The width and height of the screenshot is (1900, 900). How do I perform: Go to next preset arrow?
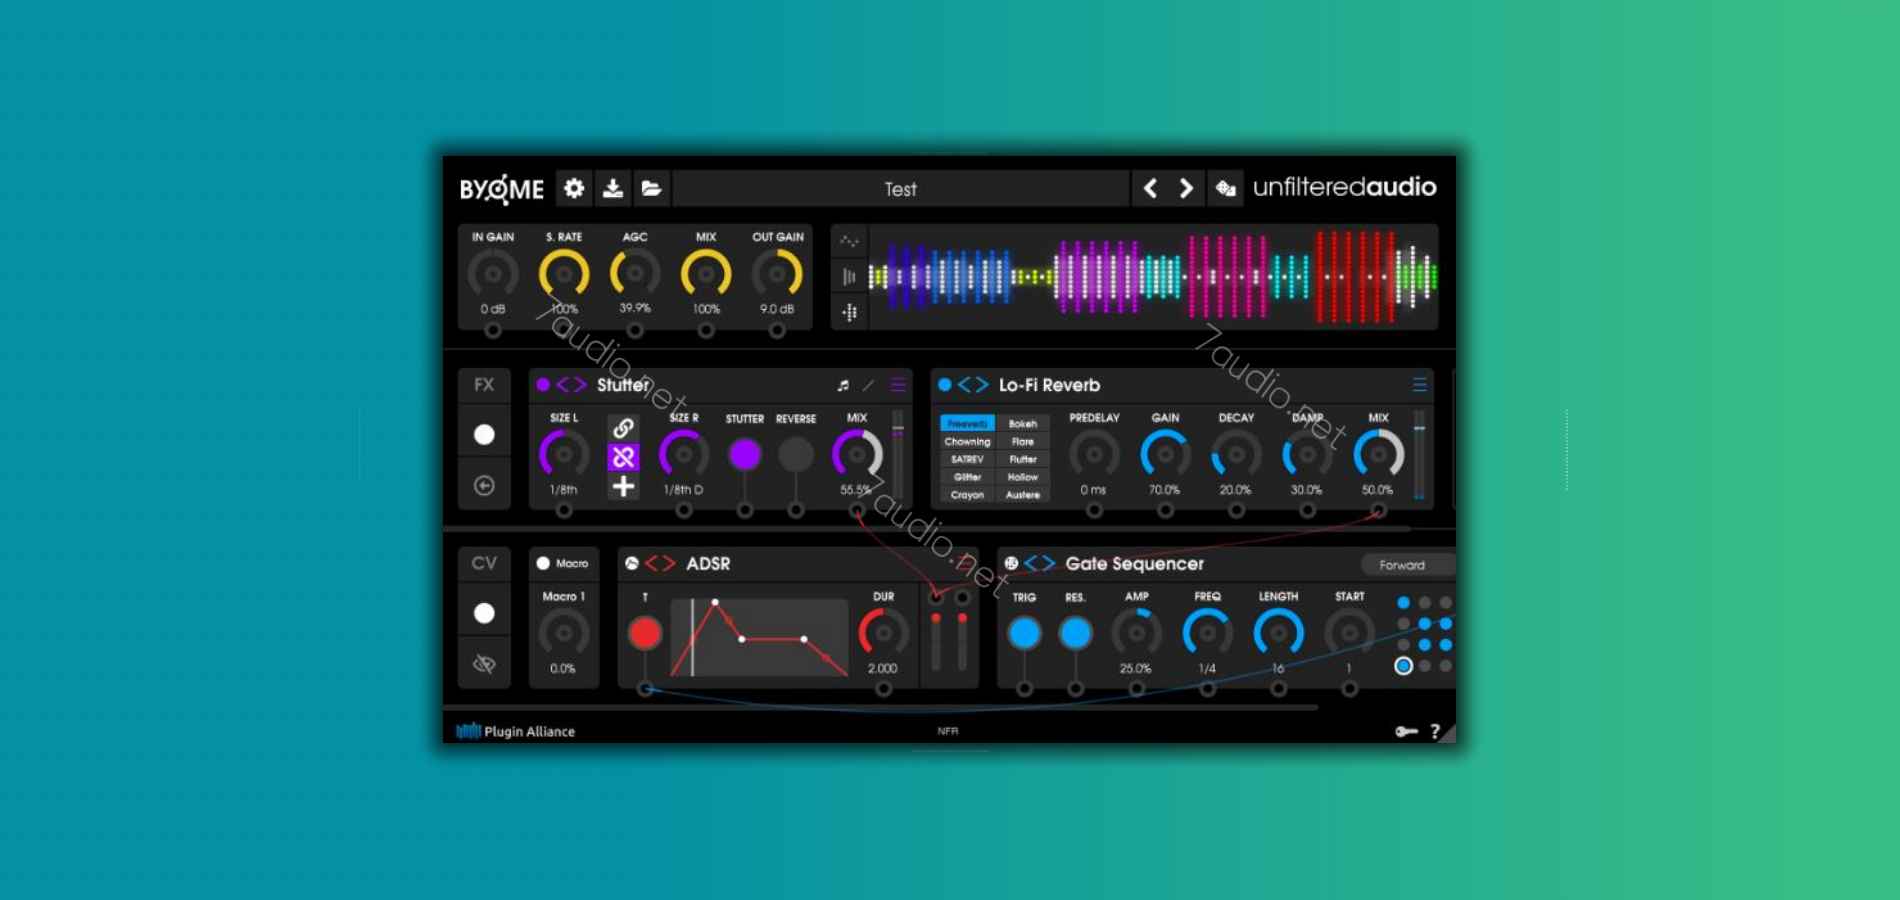tap(1186, 188)
